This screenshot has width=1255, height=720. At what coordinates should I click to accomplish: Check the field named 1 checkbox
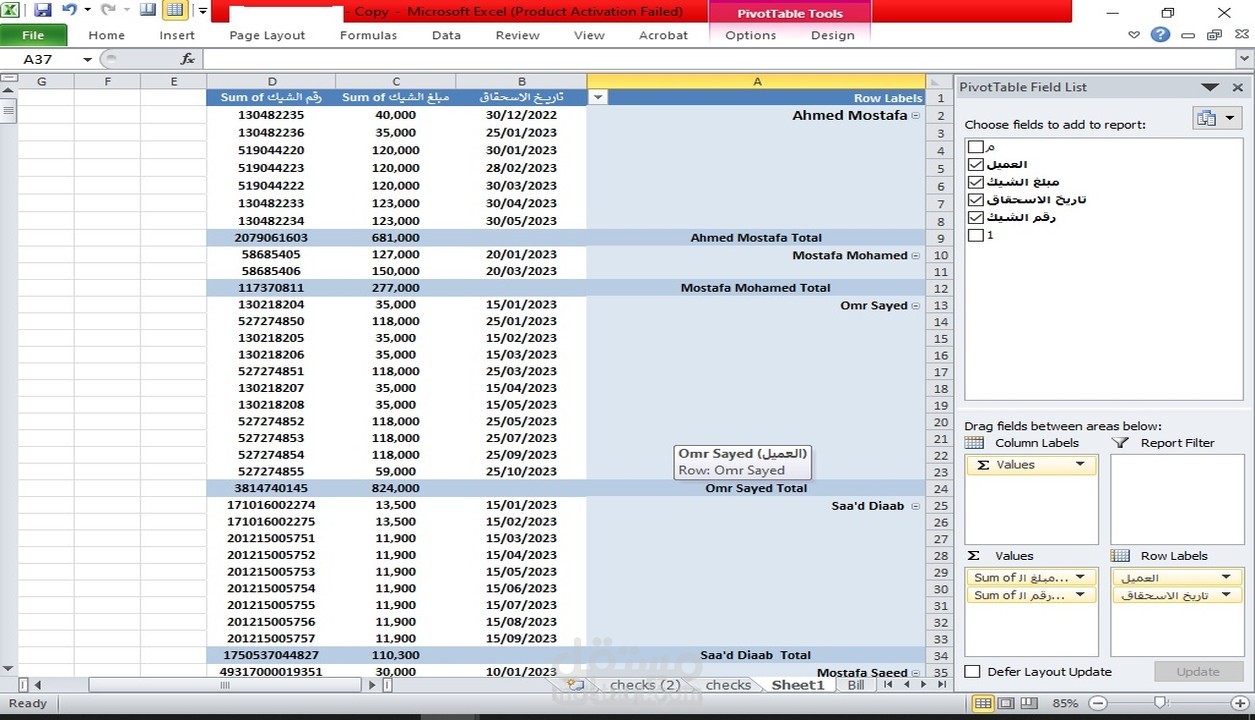coord(976,235)
